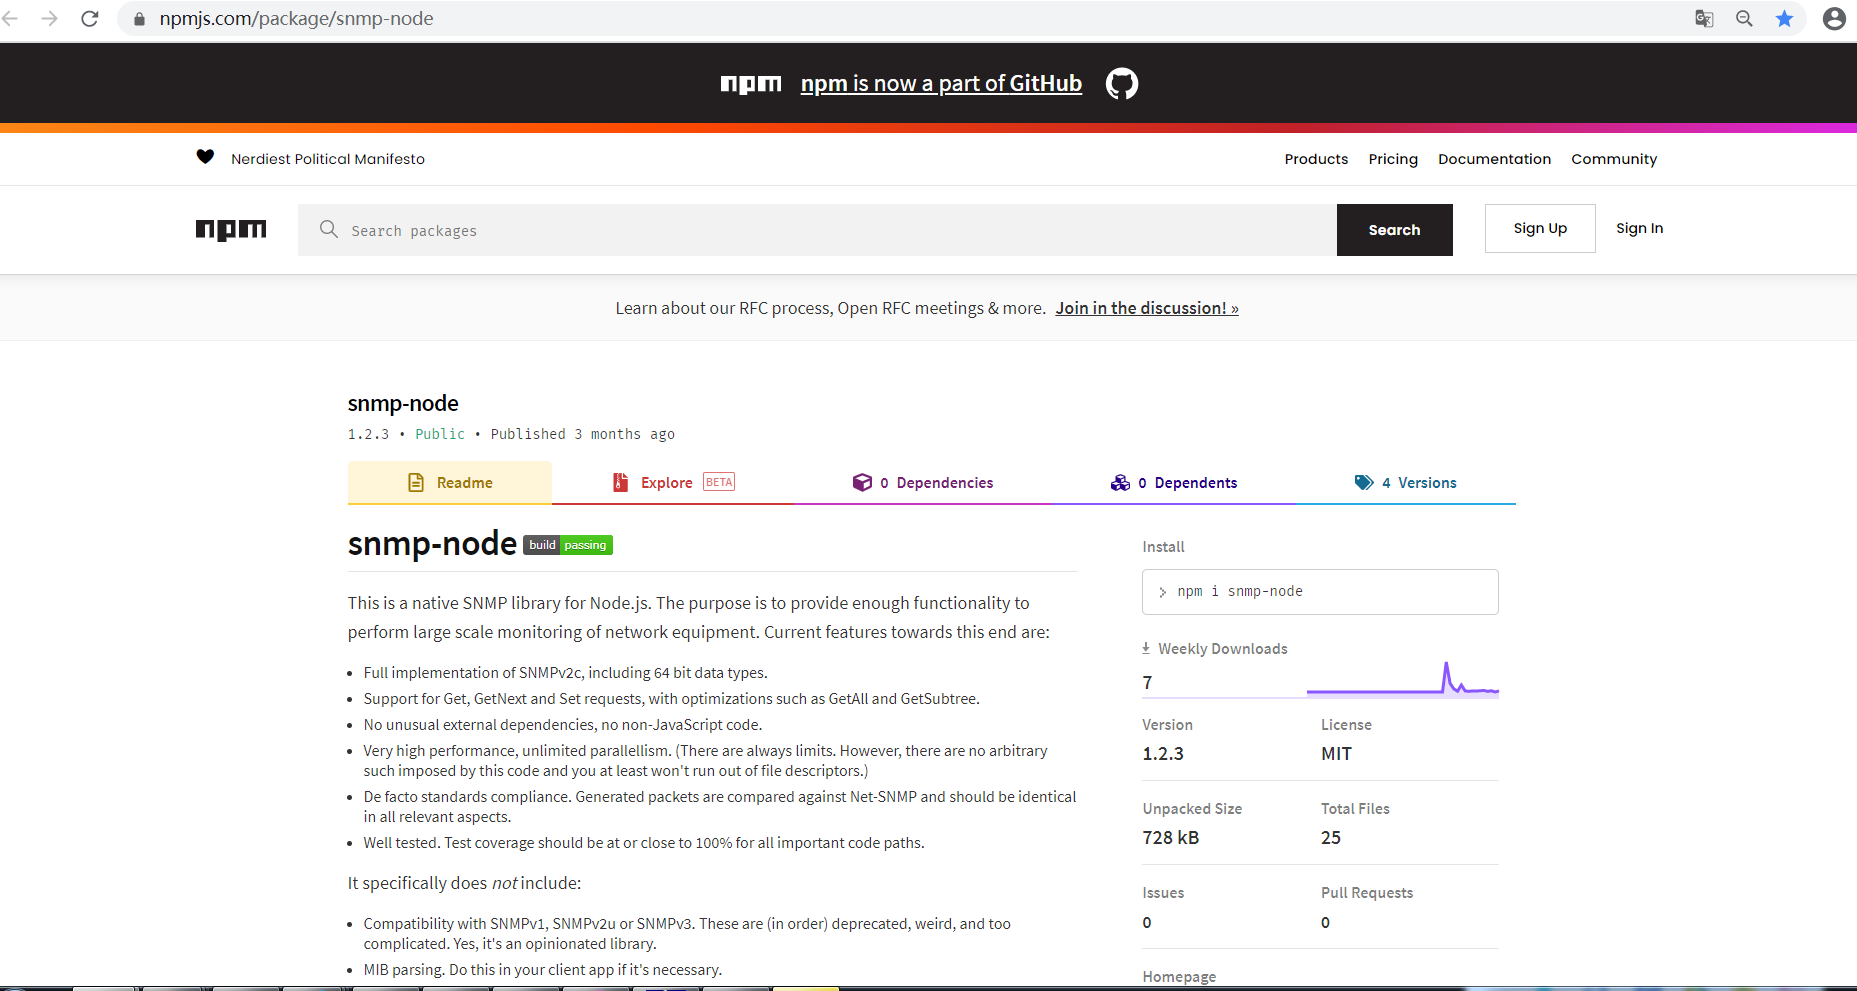Click the black Search button

(1394, 230)
